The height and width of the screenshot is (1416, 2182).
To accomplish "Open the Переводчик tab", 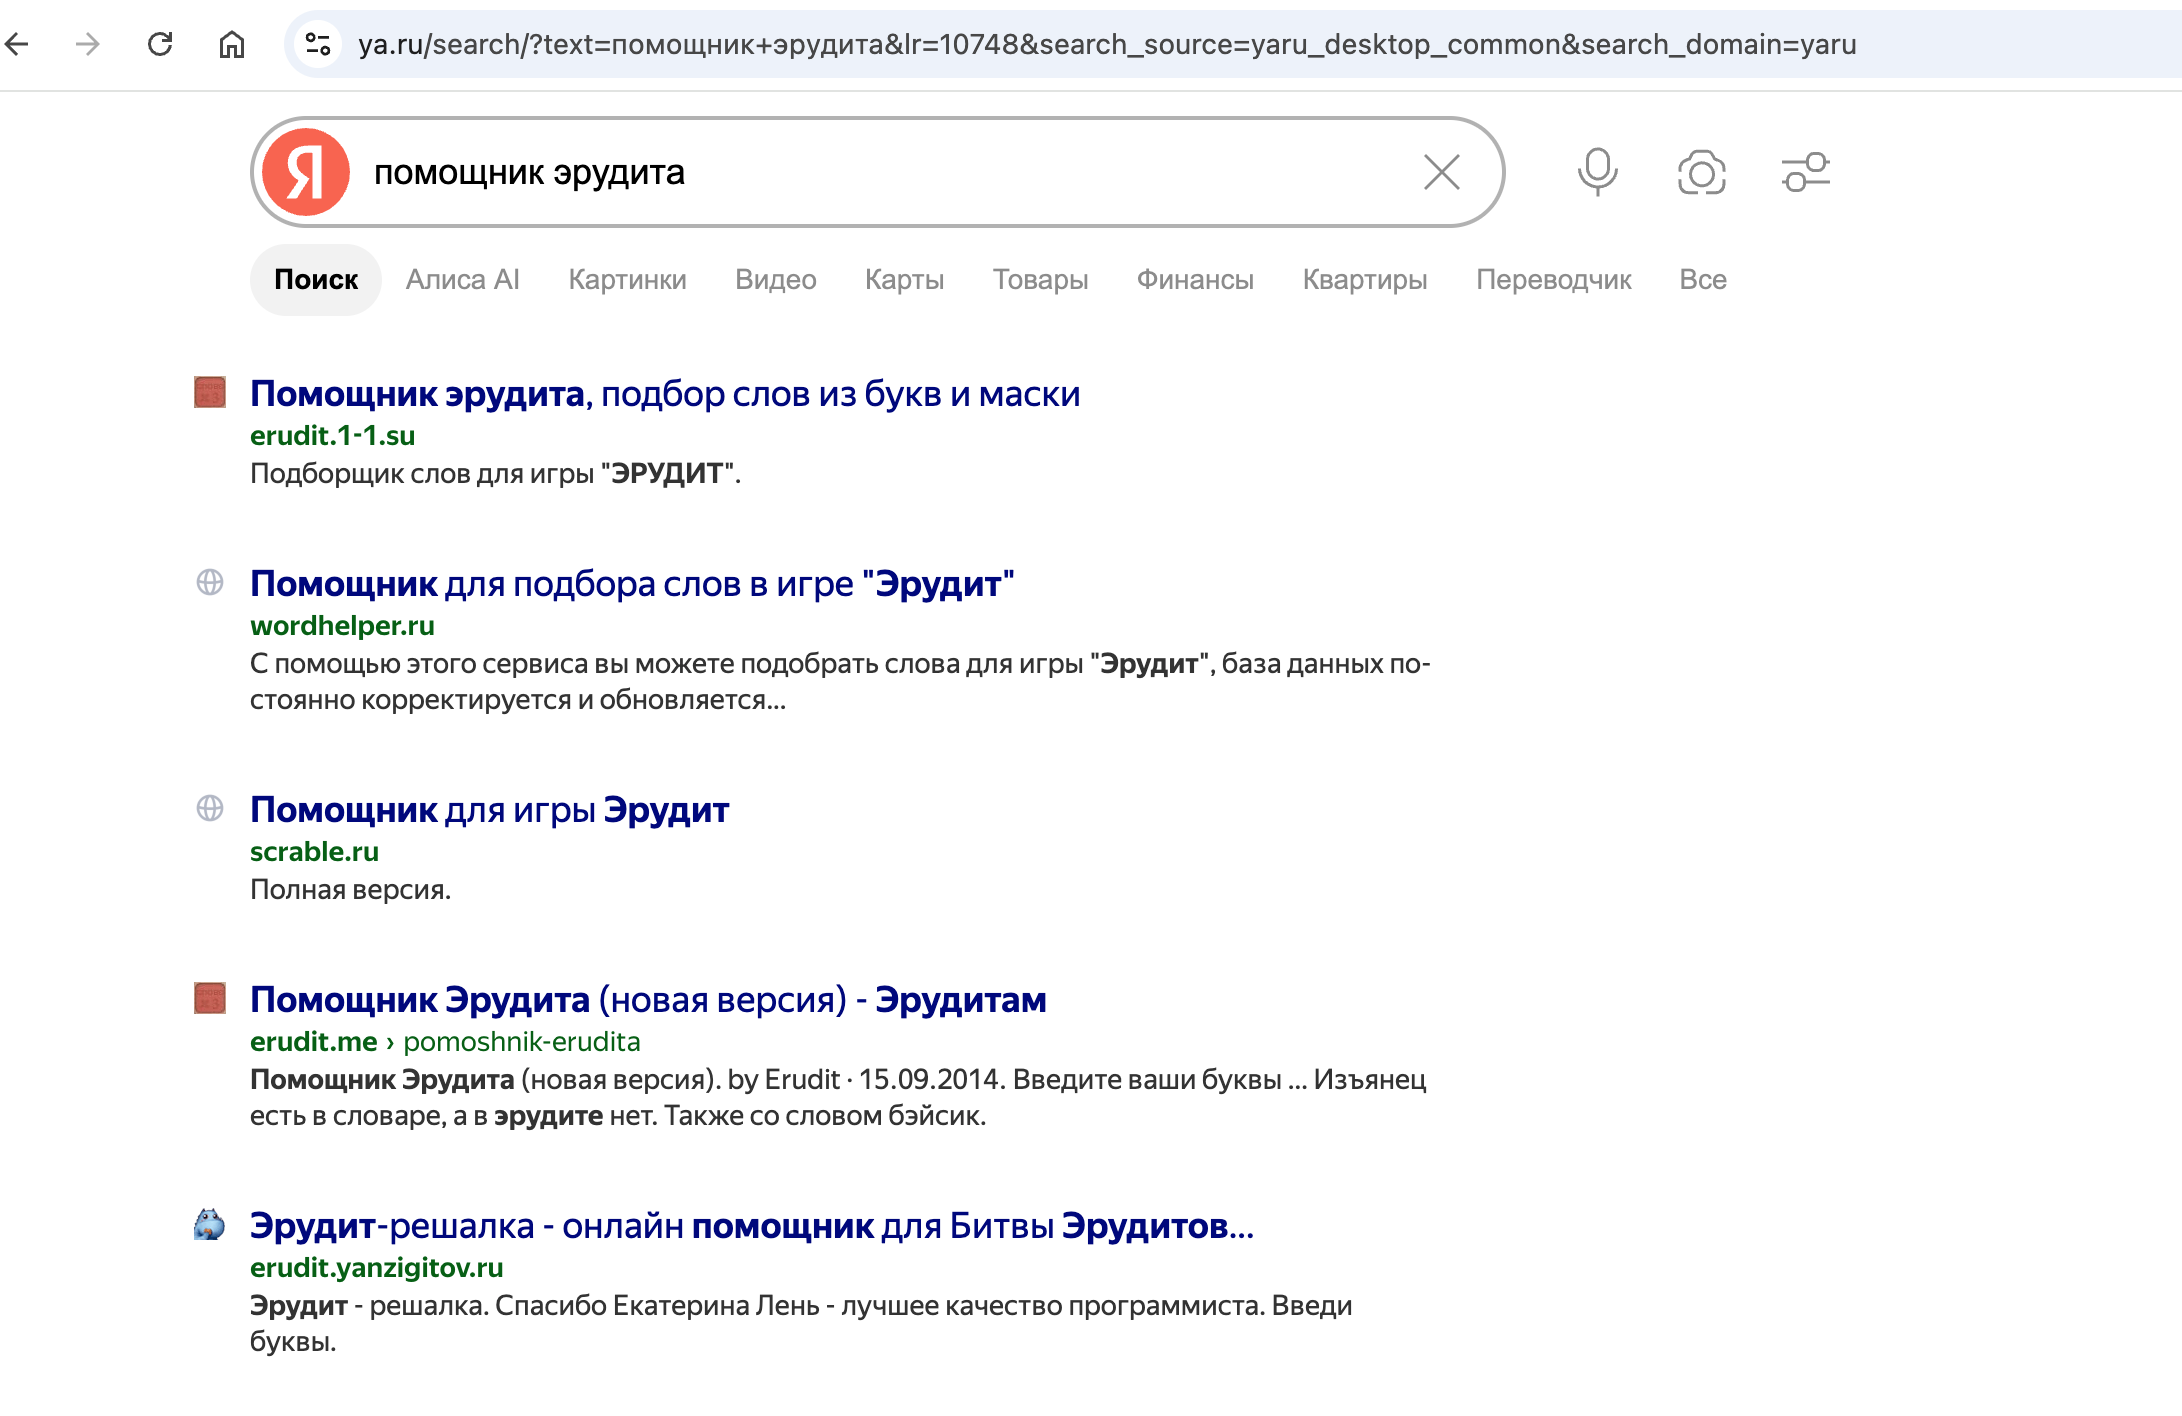I will tap(1554, 280).
